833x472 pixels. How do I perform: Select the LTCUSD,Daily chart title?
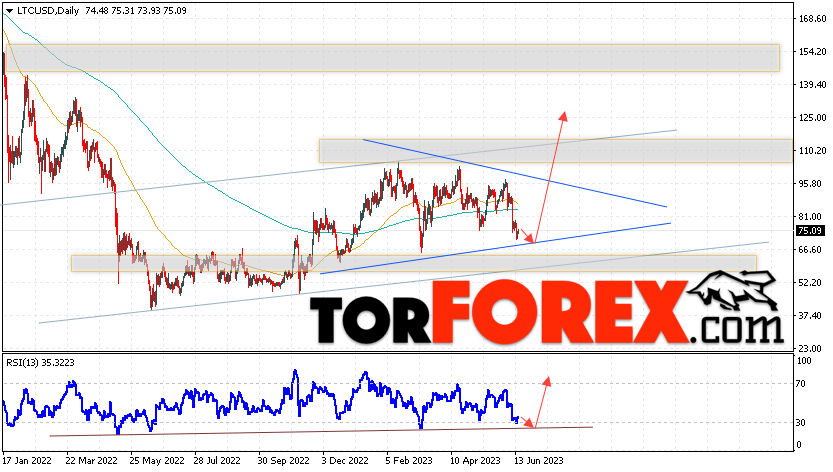[x=48, y=11]
